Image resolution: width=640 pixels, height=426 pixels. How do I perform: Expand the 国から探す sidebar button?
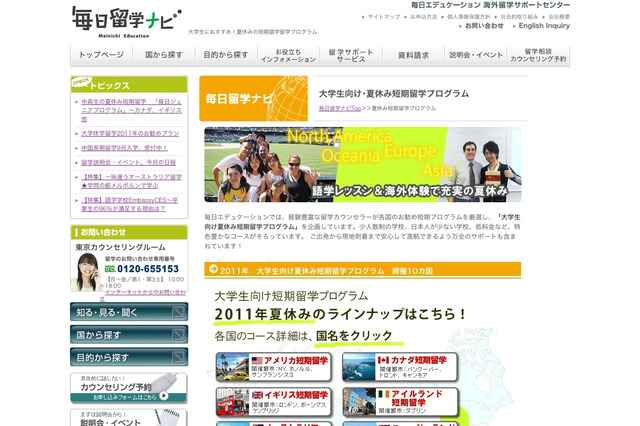[129, 335]
